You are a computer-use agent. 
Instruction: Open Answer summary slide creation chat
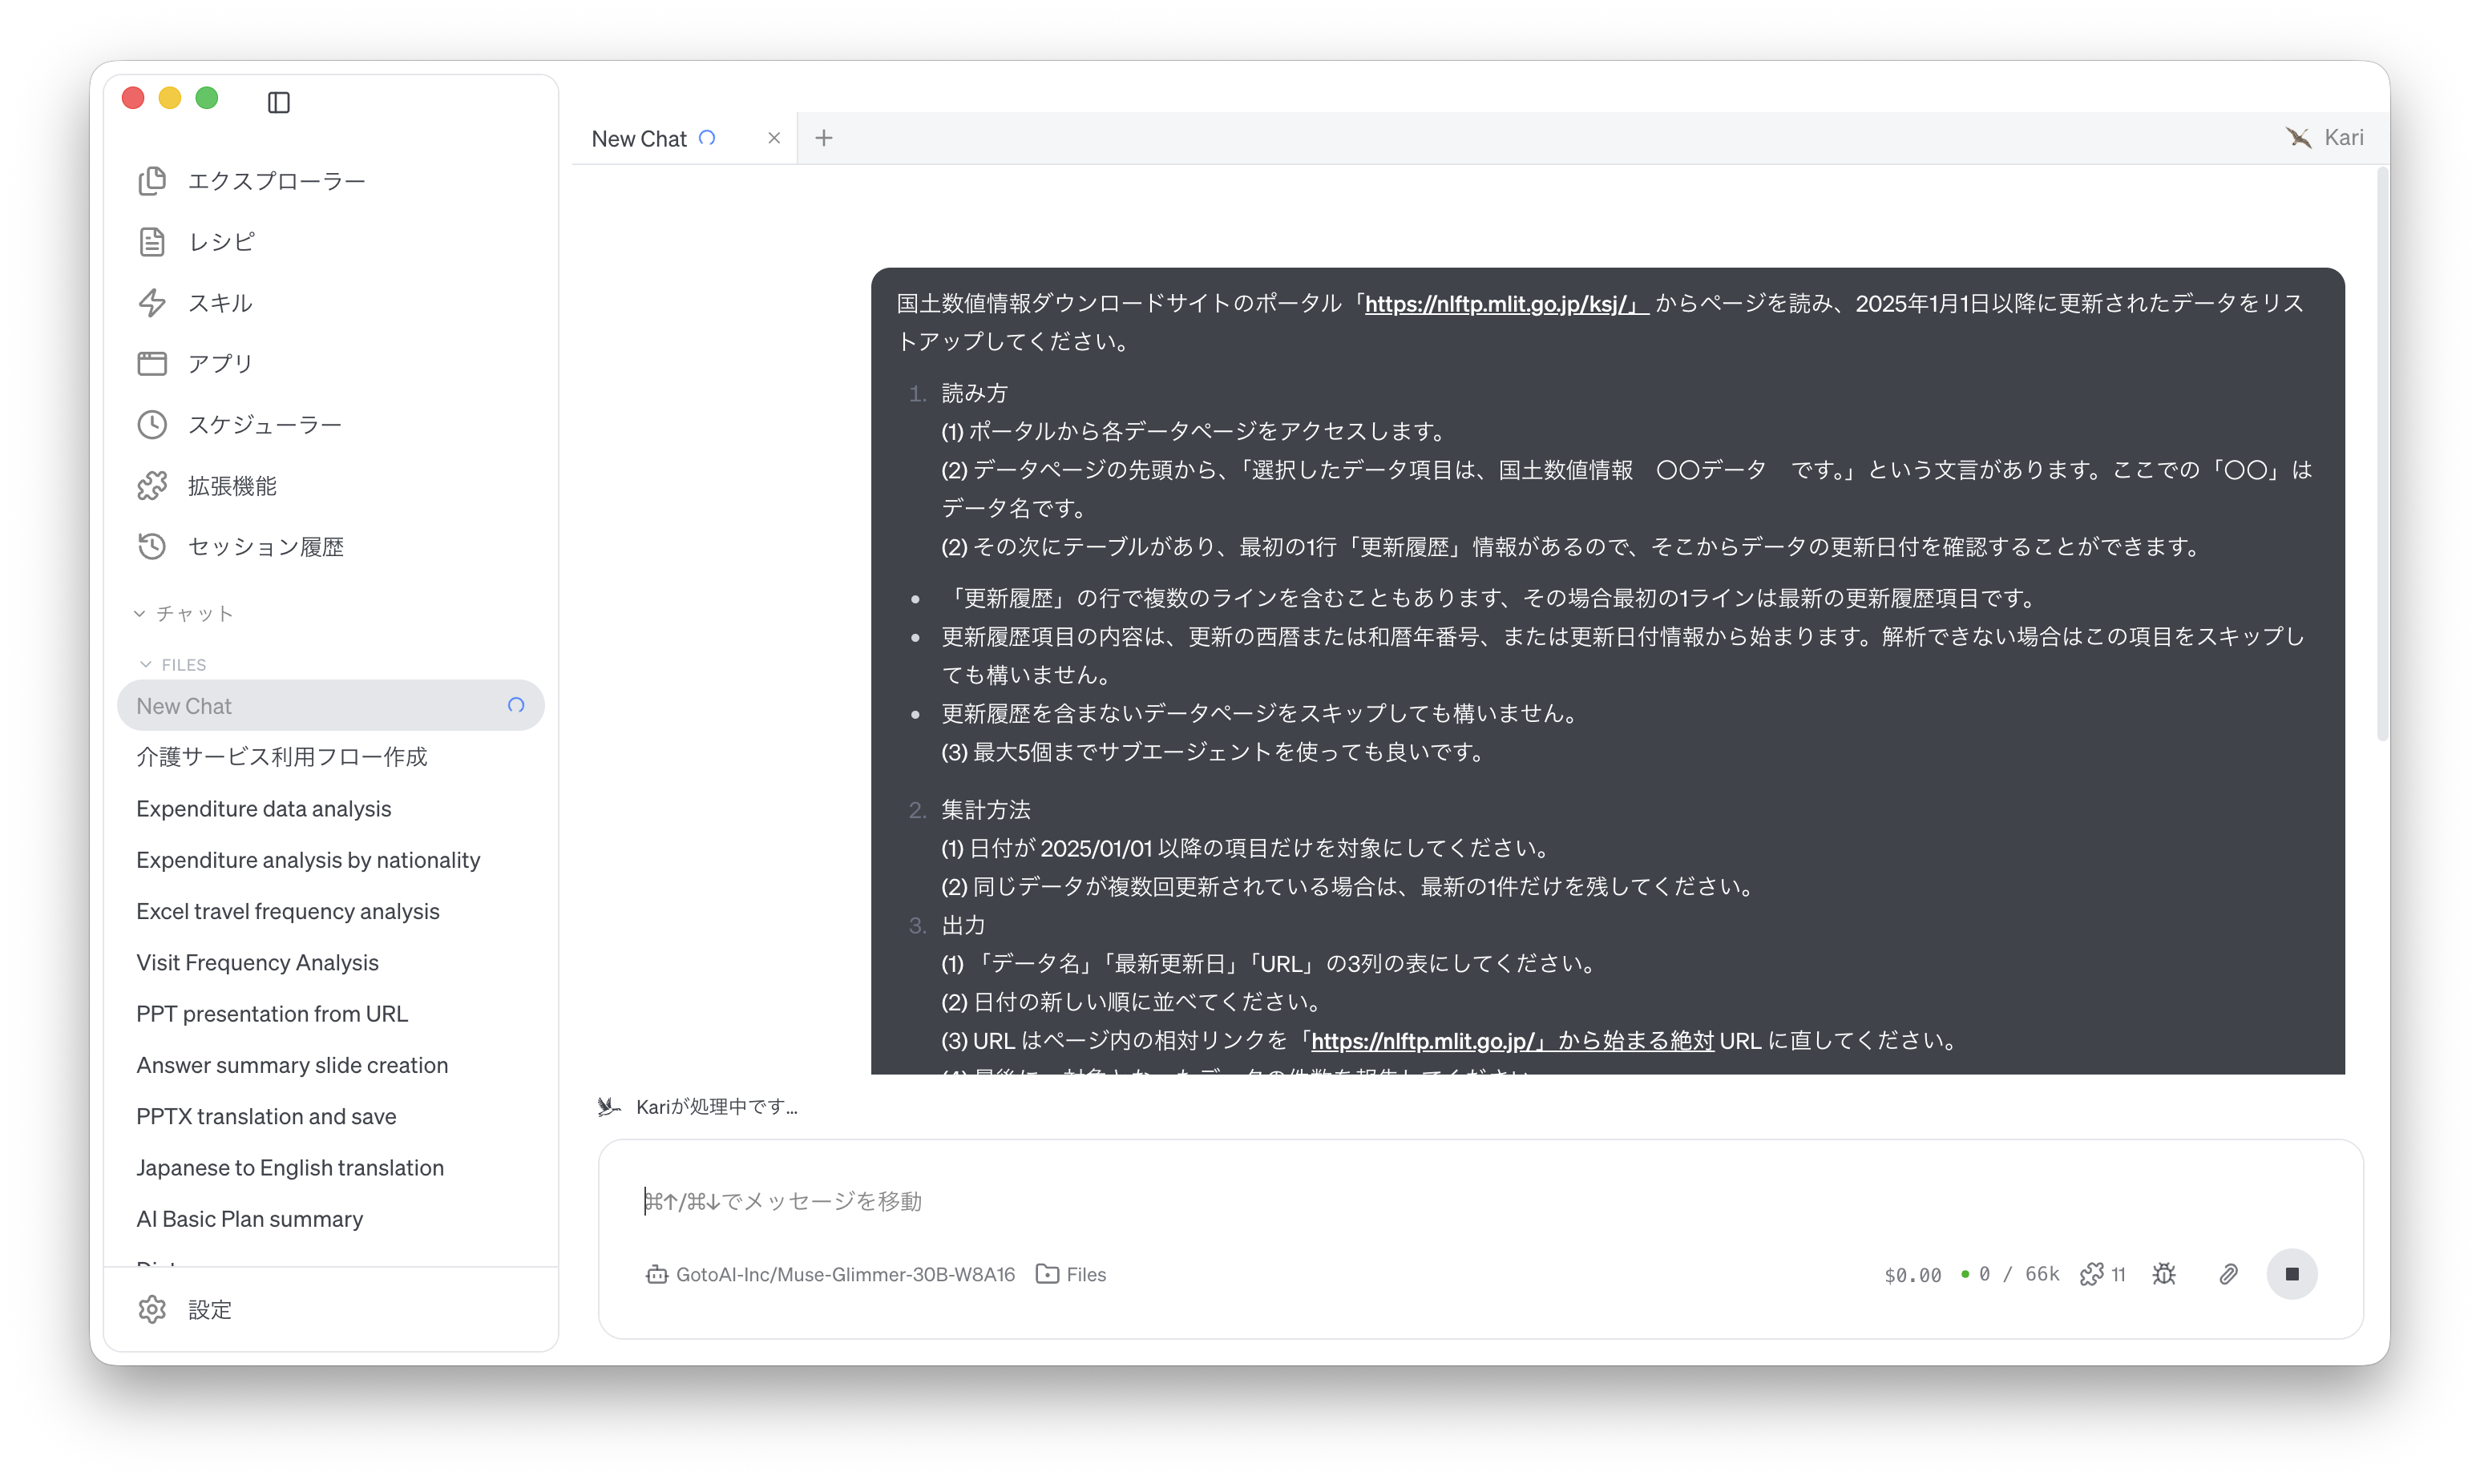(x=292, y=1064)
